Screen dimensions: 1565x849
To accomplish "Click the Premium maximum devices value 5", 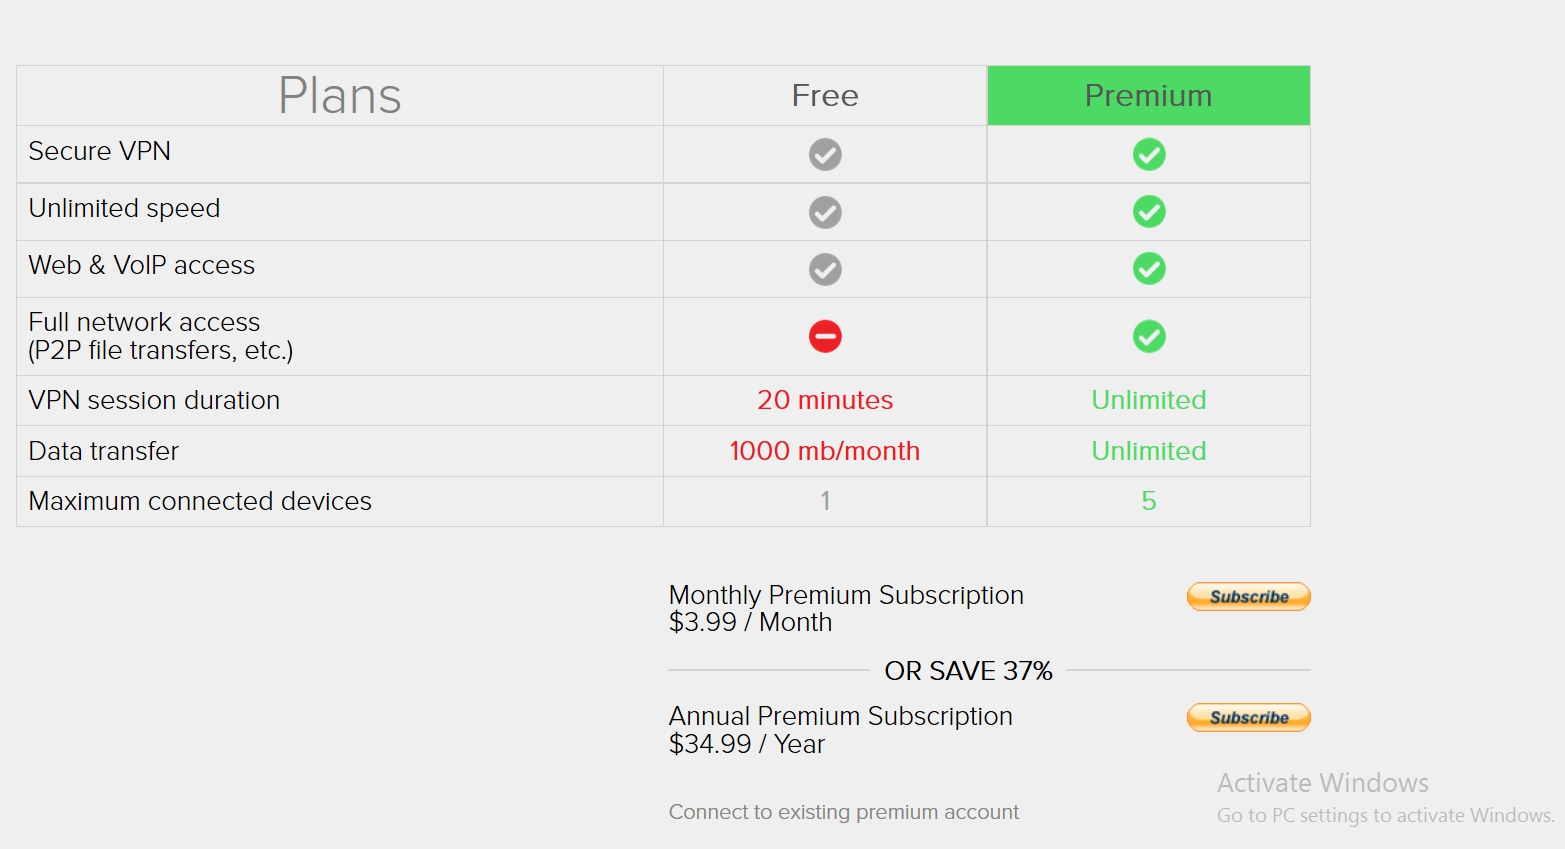I will click(1149, 501).
